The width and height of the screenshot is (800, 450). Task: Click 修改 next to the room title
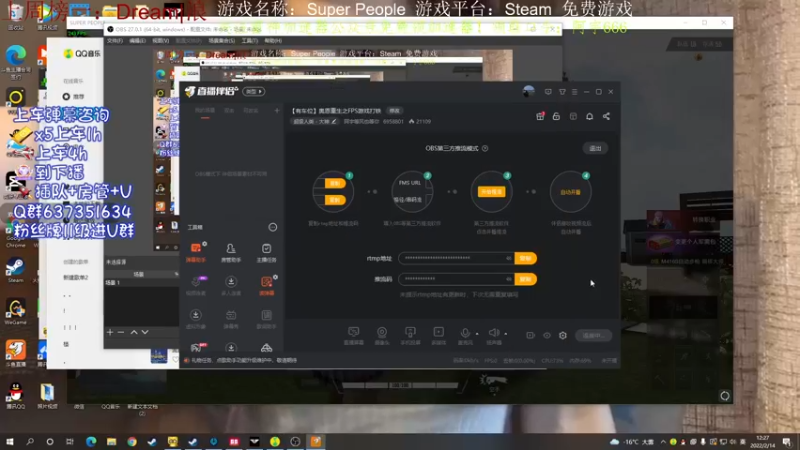tap(394, 111)
